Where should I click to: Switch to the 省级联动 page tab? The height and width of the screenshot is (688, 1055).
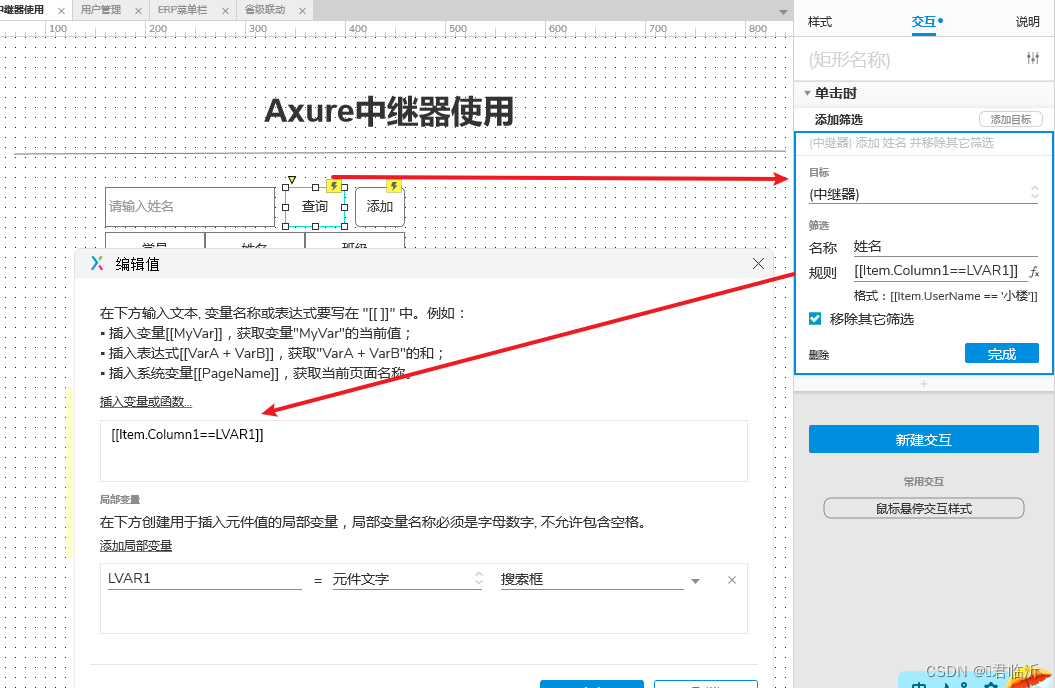pyautogui.click(x=264, y=10)
